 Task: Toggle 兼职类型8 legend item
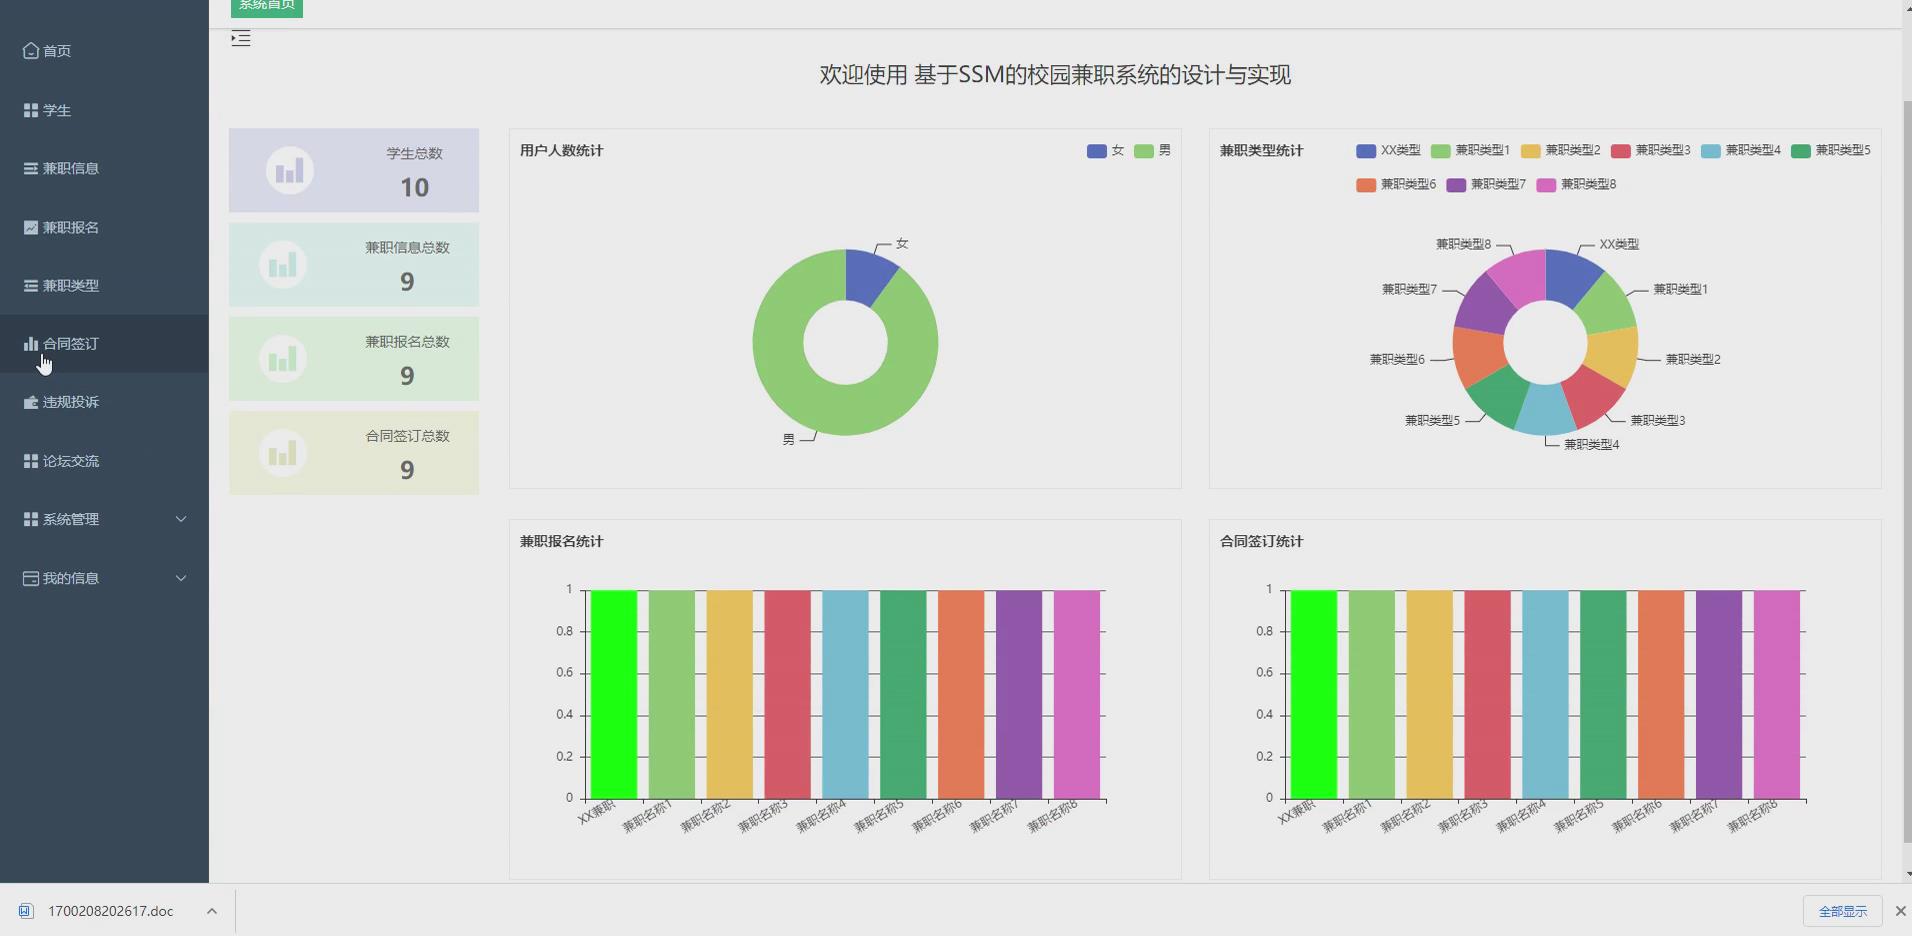click(x=1576, y=185)
